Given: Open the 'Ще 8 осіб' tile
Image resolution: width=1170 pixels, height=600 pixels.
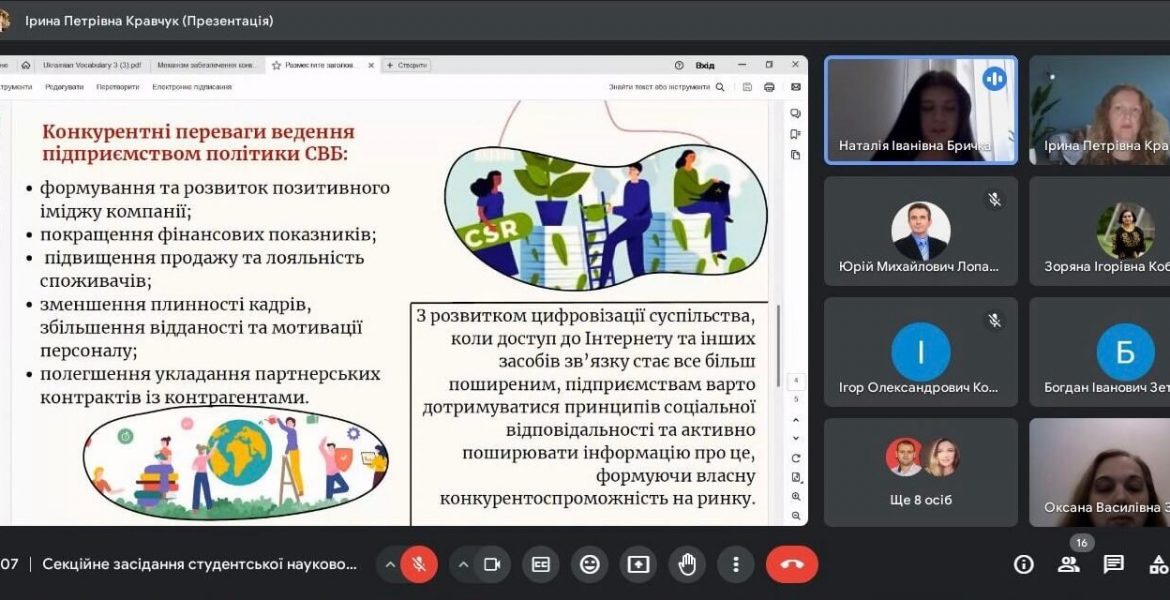Looking at the screenshot, I should pyautogui.click(x=921, y=472).
